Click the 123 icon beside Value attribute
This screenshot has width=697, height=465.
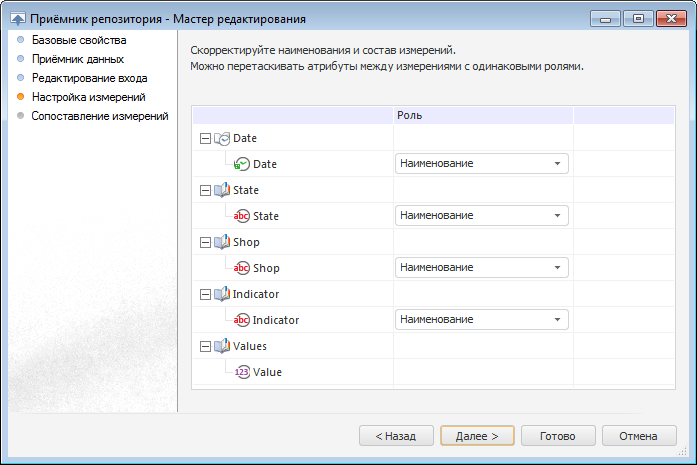(x=241, y=372)
